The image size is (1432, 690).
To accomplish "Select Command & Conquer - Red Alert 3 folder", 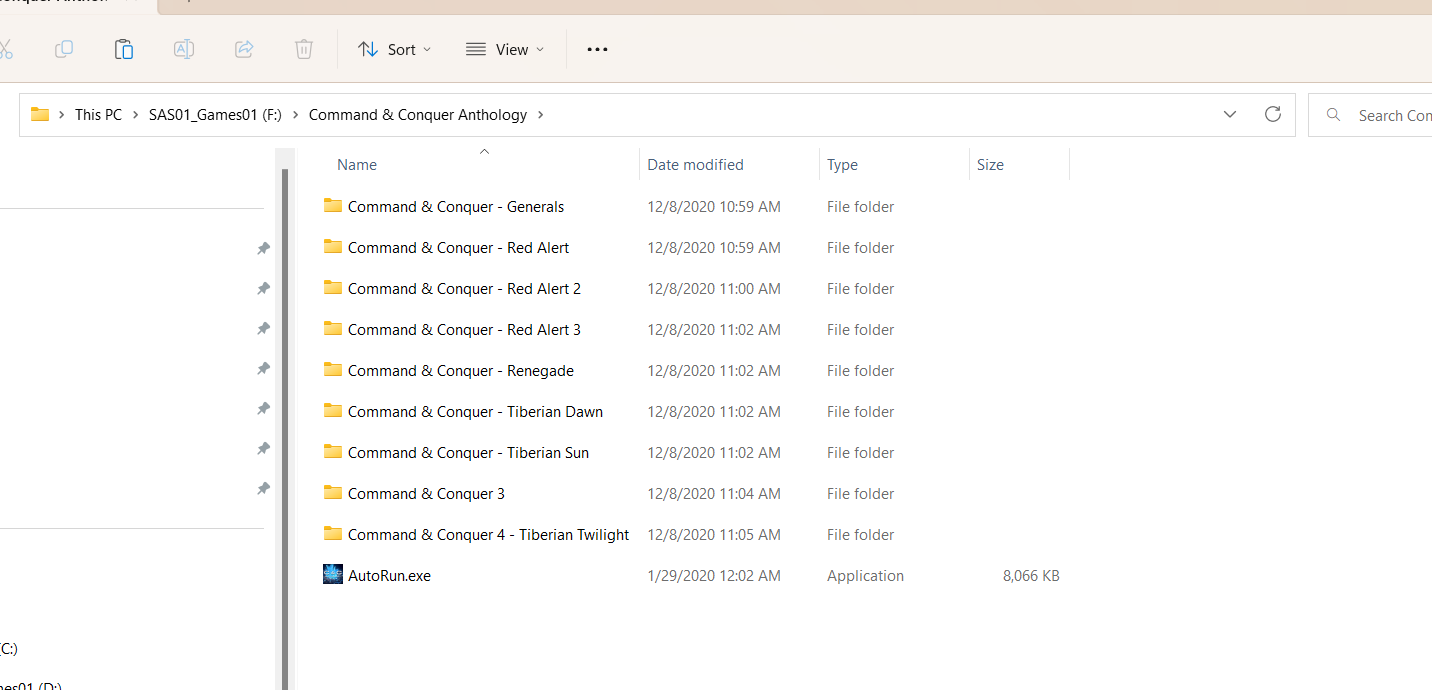I will (x=464, y=330).
